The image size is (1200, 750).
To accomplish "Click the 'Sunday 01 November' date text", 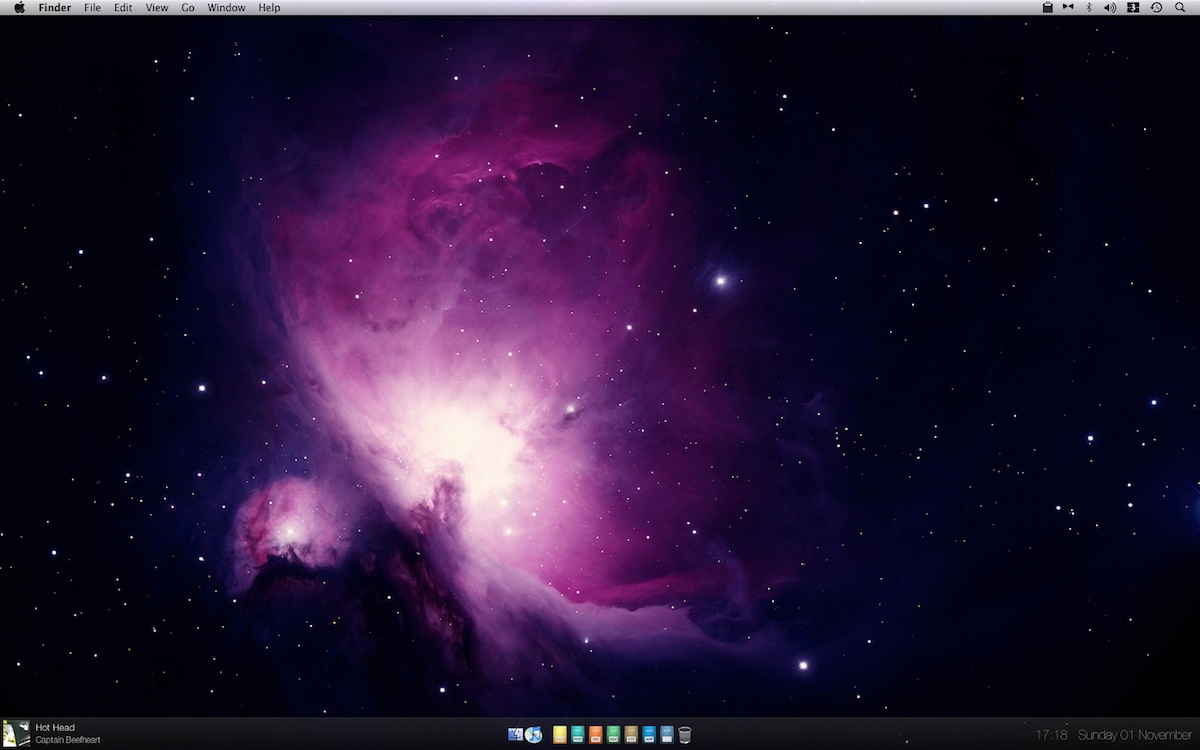I will click(x=1135, y=735).
